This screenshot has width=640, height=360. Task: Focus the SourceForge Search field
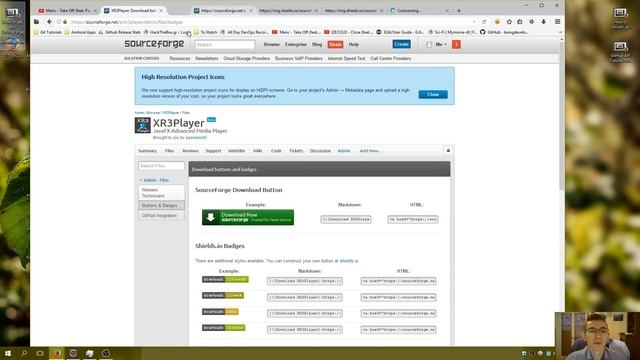click(224, 44)
